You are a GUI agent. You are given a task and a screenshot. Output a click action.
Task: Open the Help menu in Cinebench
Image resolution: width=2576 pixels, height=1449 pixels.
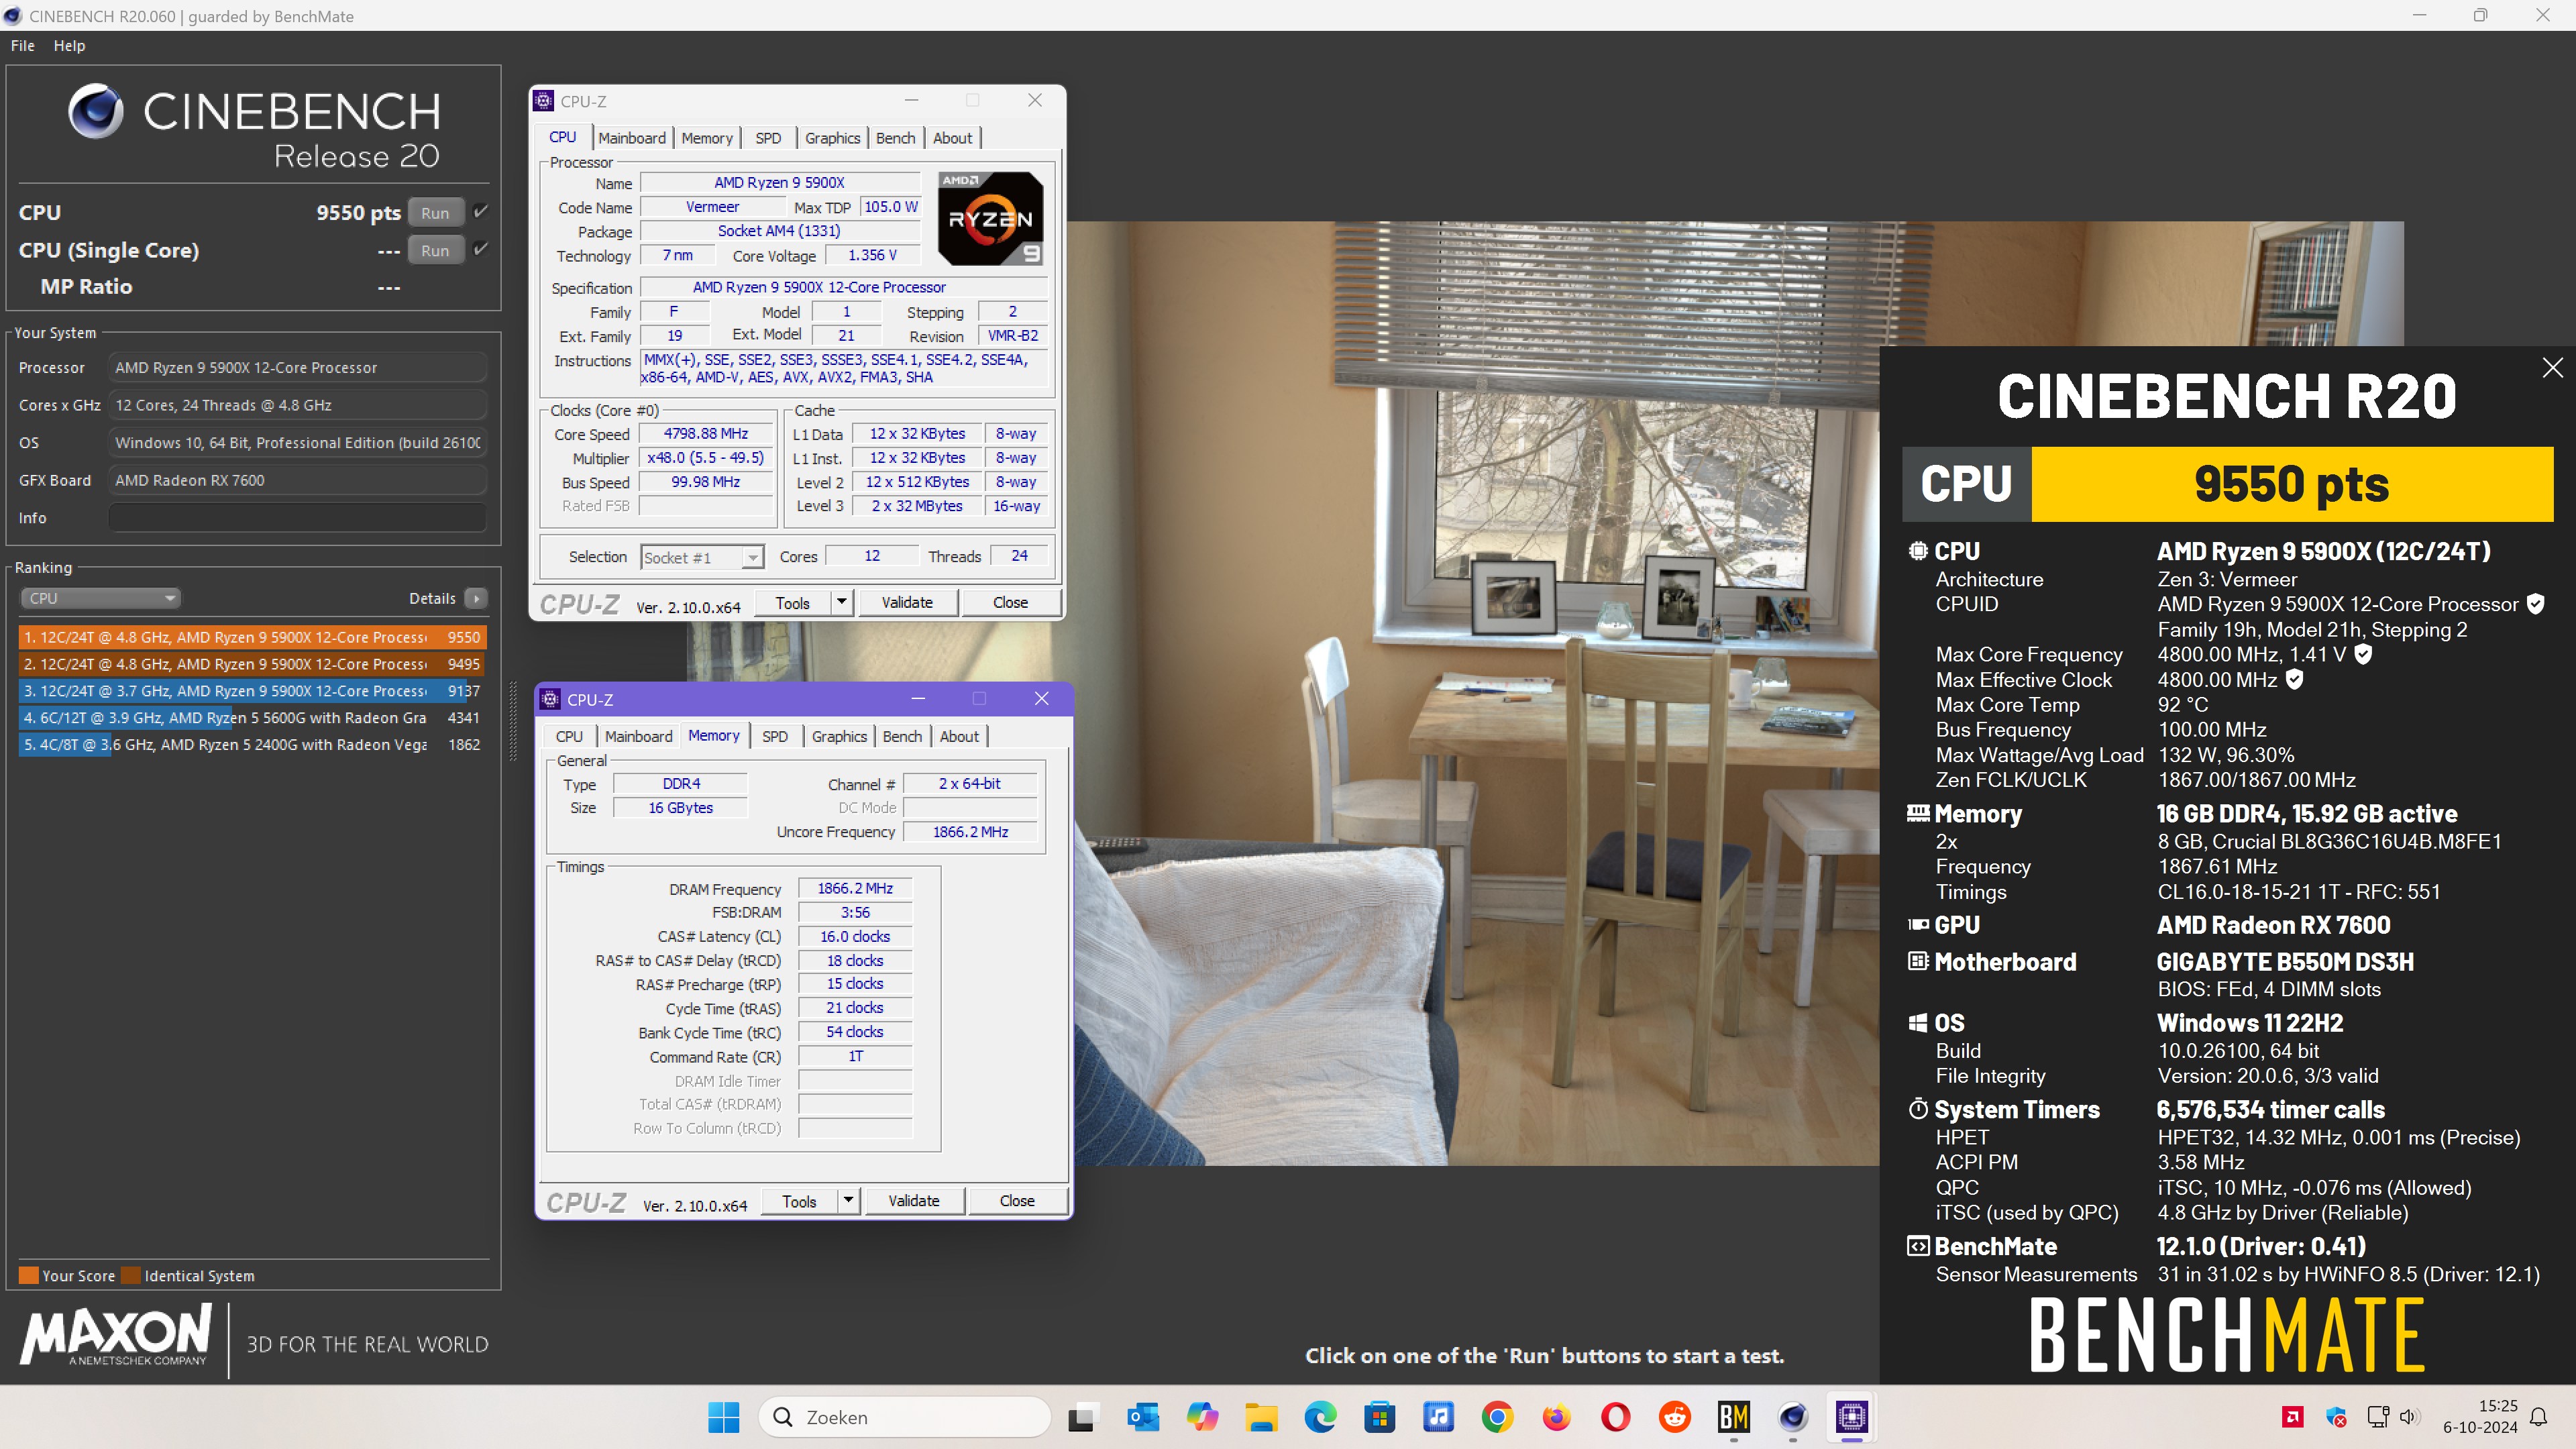point(69,46)
